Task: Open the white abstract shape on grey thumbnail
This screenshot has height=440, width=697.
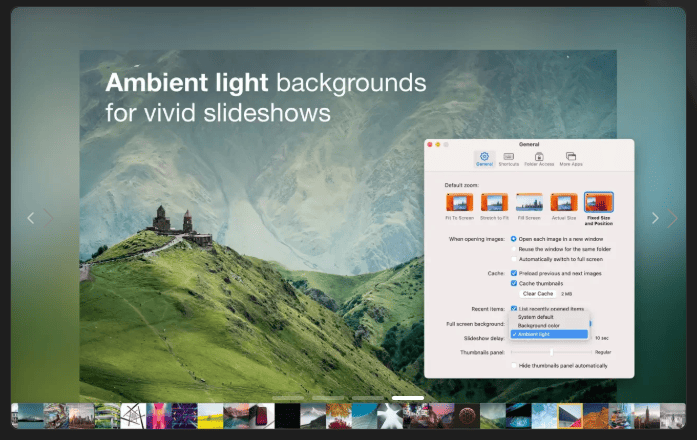Action: point(390,416)
